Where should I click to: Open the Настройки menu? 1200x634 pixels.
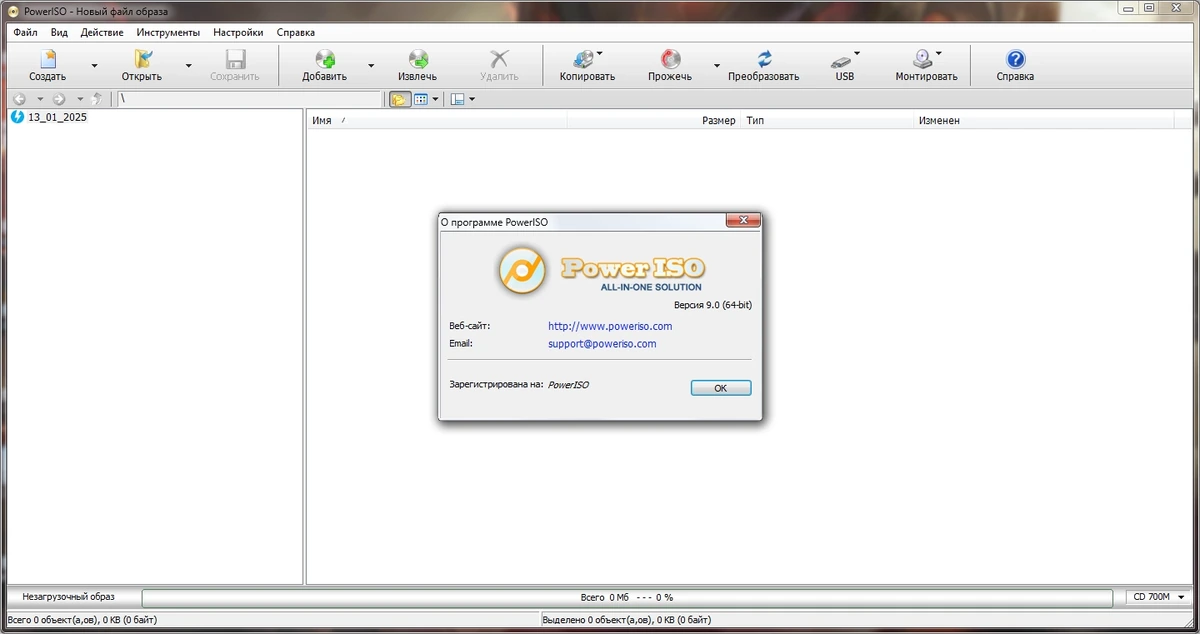(238, 32)
